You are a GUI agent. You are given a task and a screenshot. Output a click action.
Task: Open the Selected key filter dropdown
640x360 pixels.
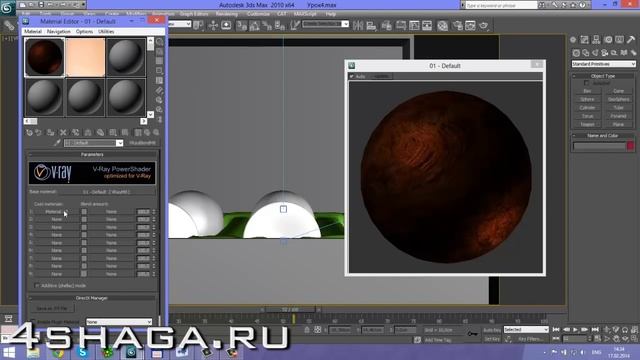[x=526, y=329]
